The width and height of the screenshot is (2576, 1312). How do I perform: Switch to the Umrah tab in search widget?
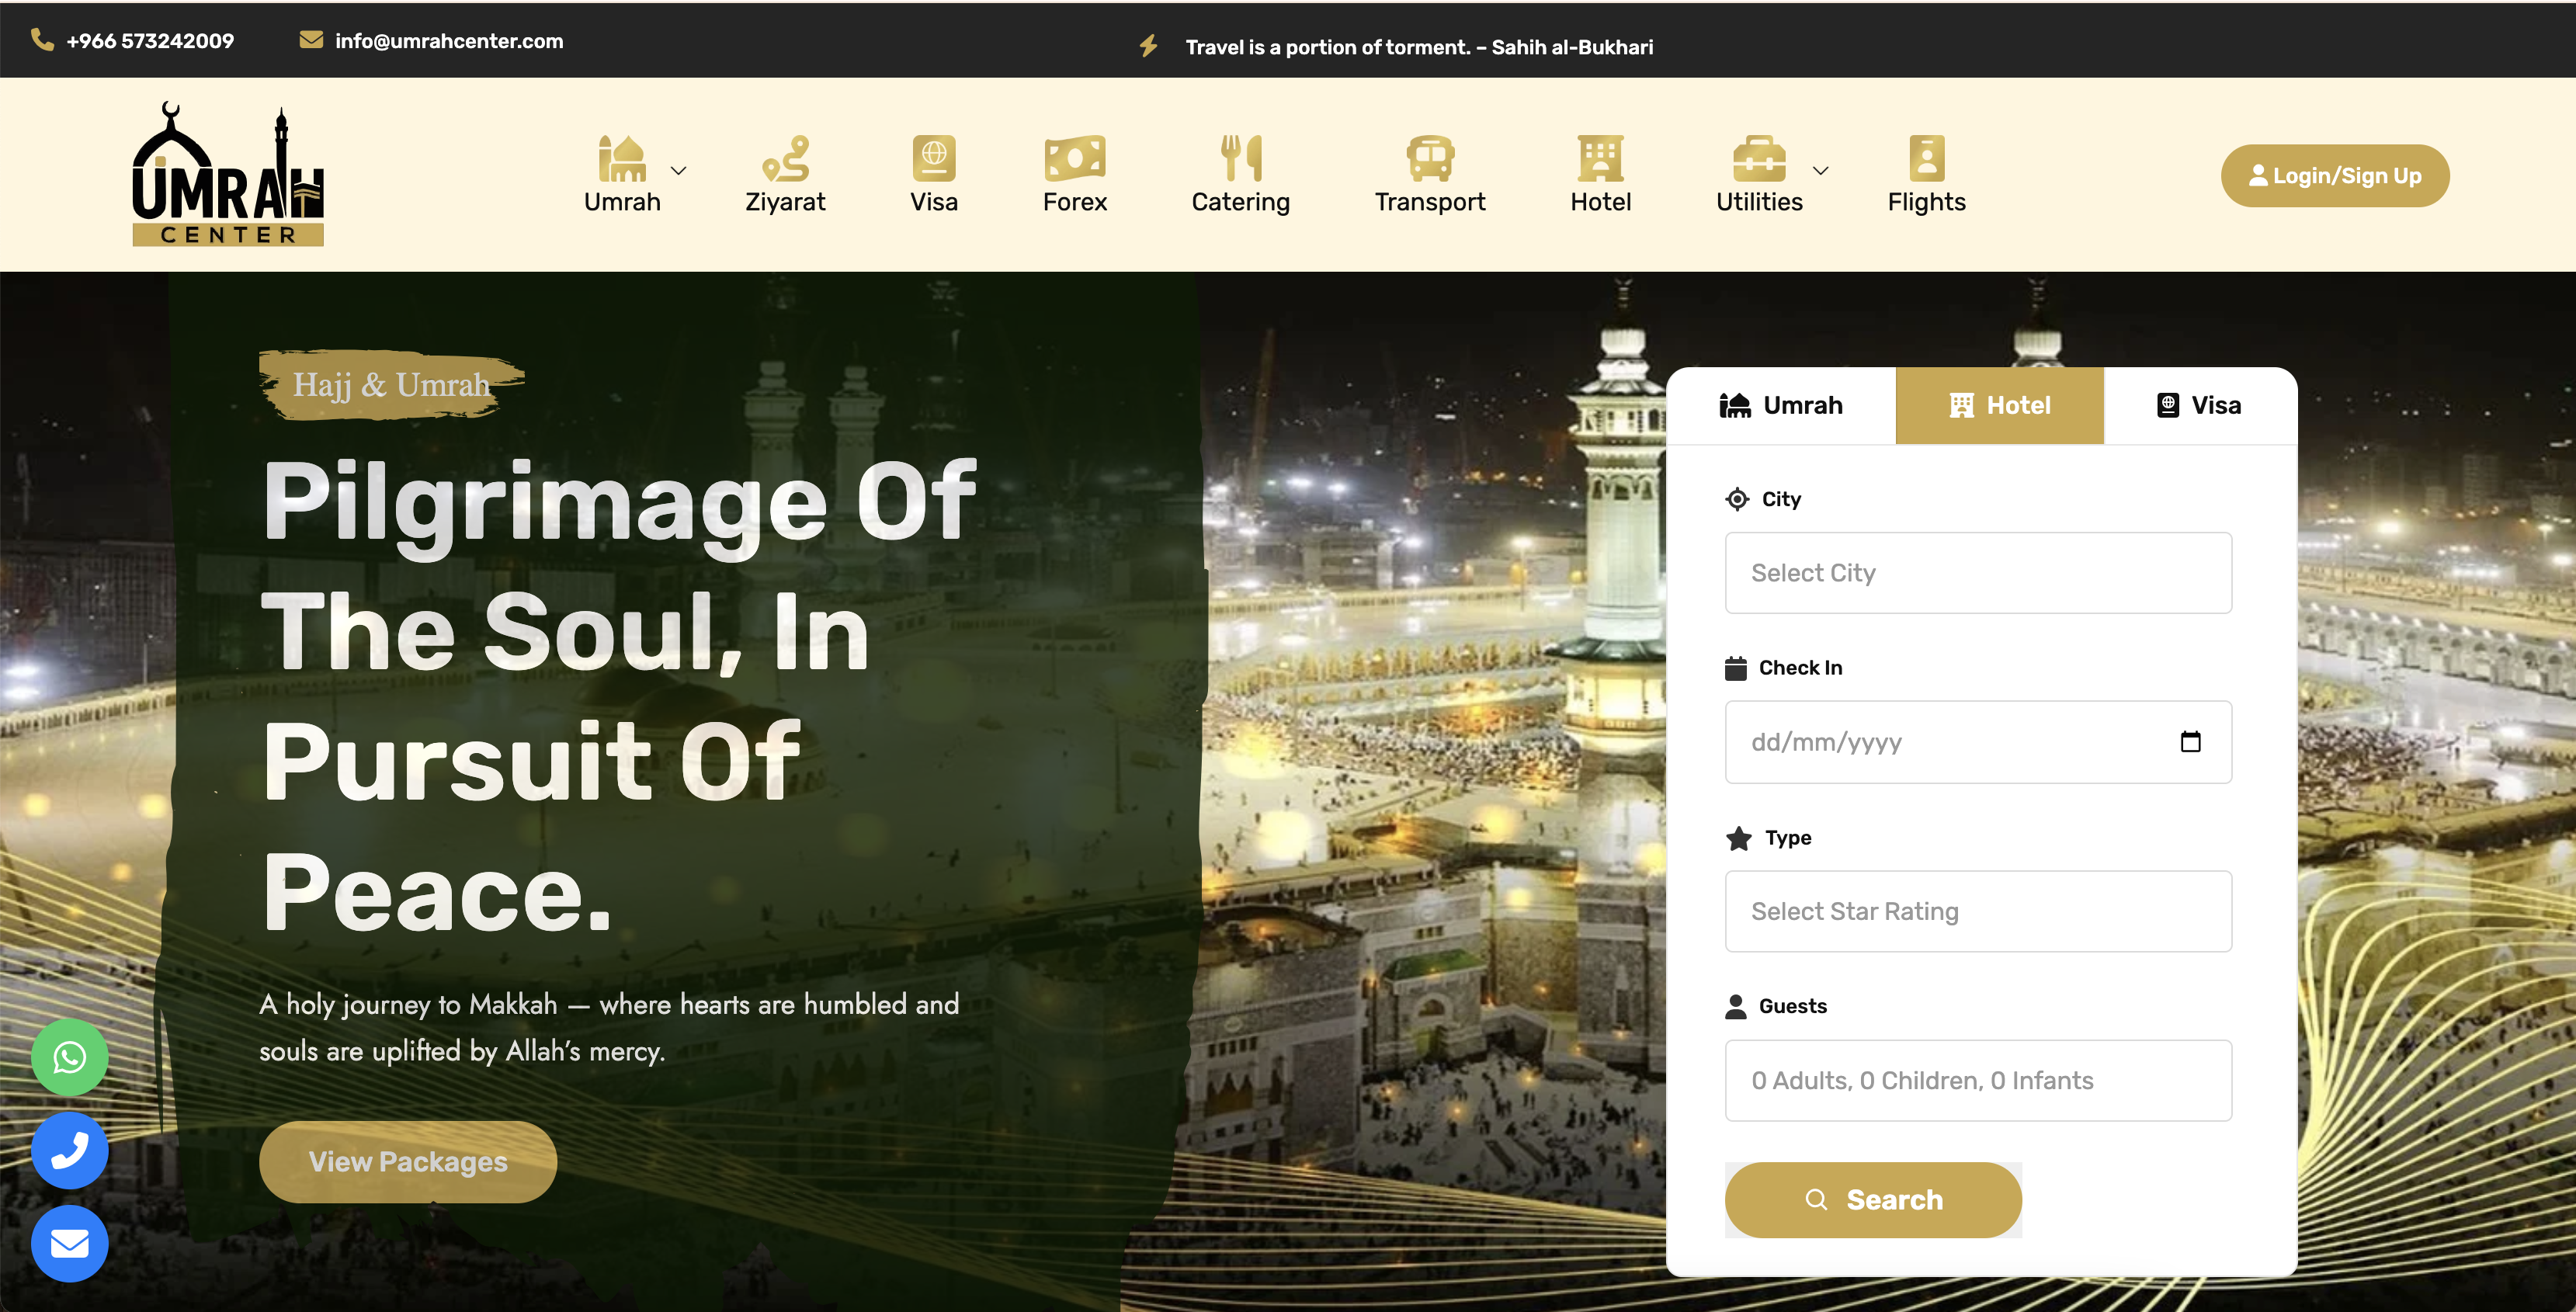[1783, 405]
